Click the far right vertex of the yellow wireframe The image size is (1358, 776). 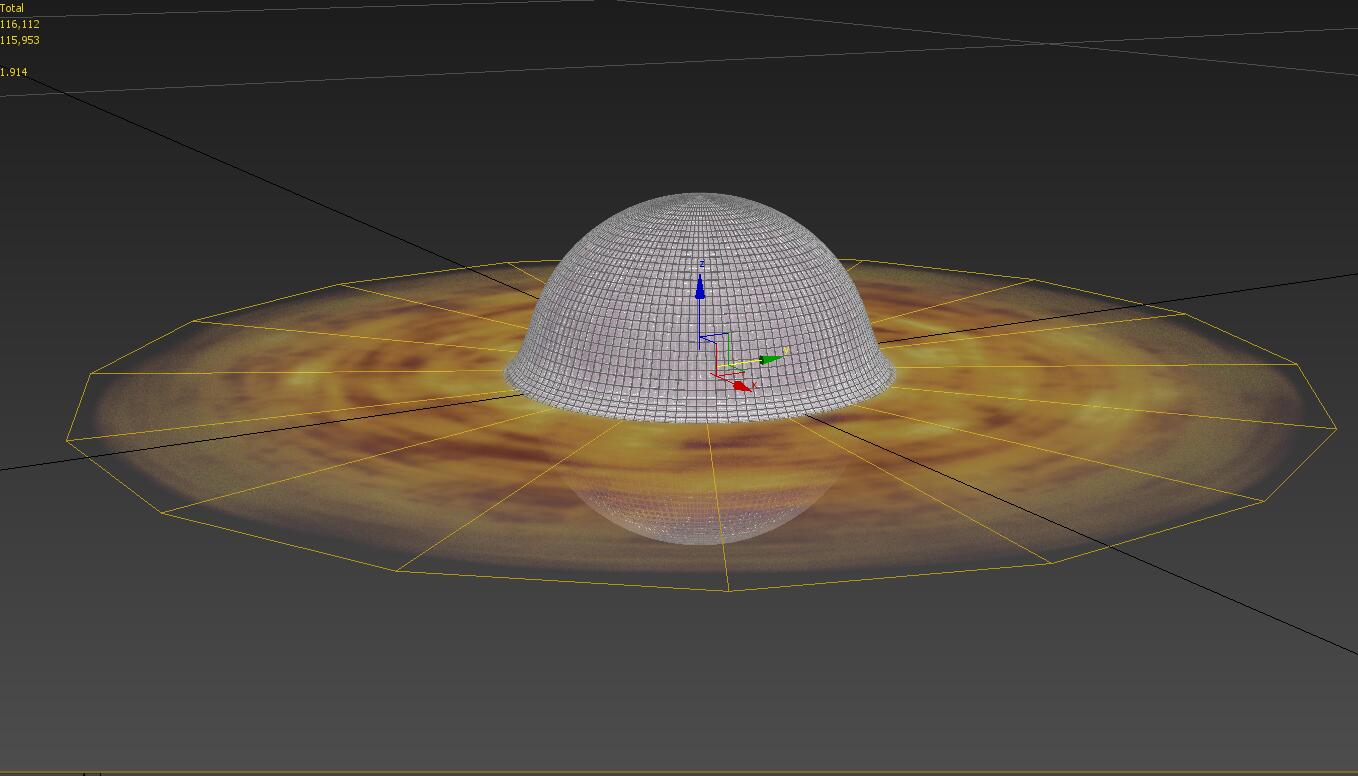tap(1336, 428)
